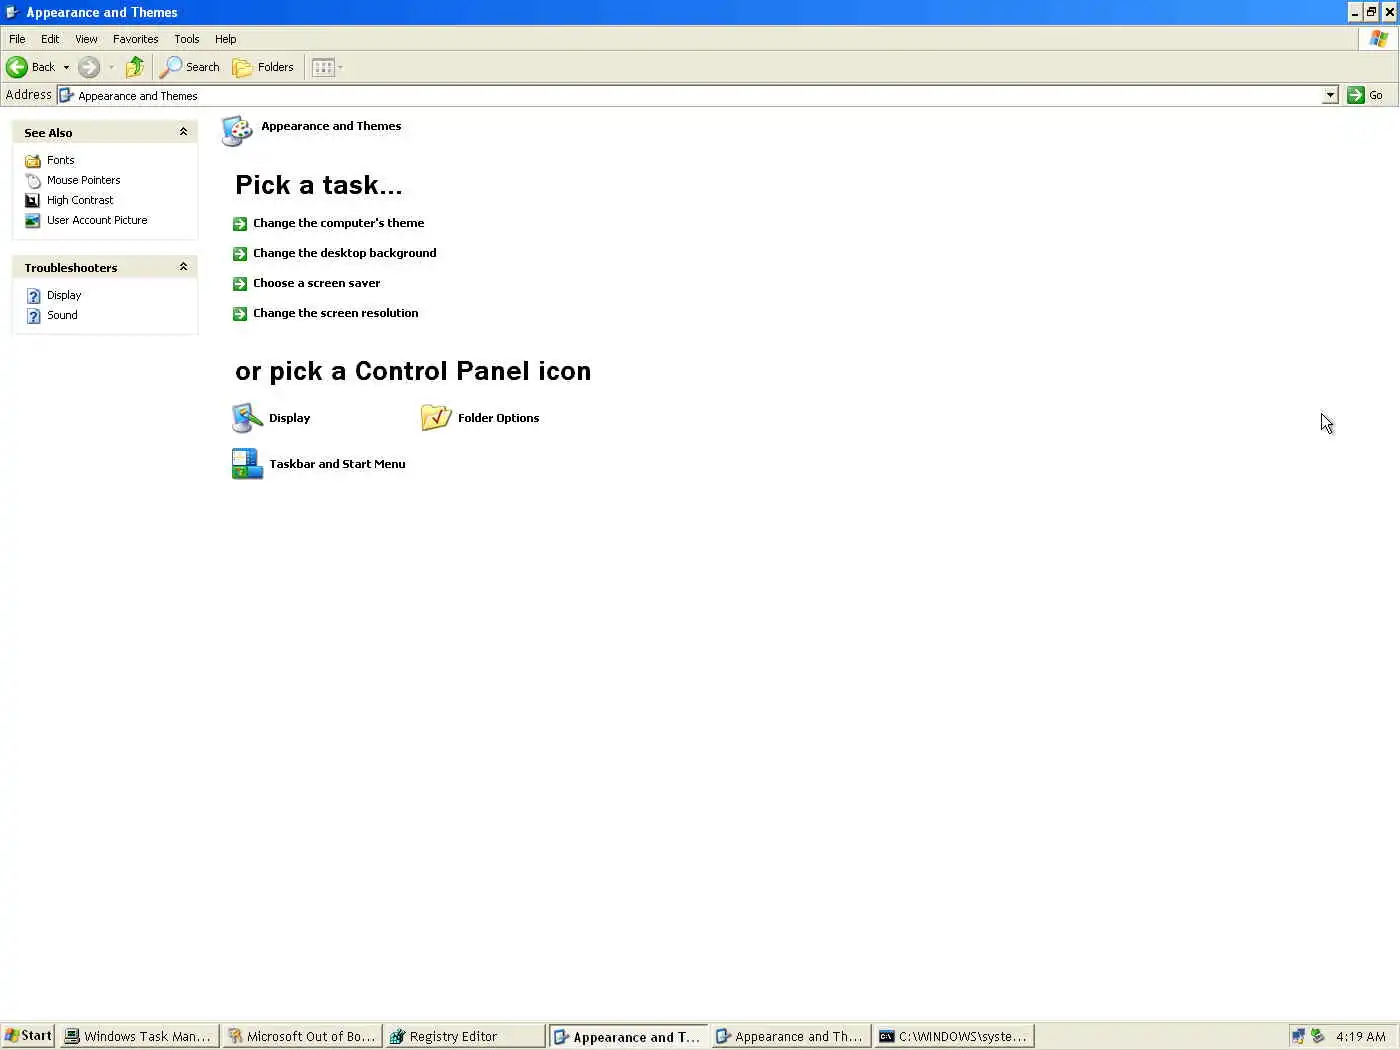Toggle the Folders pane button

[x=263, y=67]
